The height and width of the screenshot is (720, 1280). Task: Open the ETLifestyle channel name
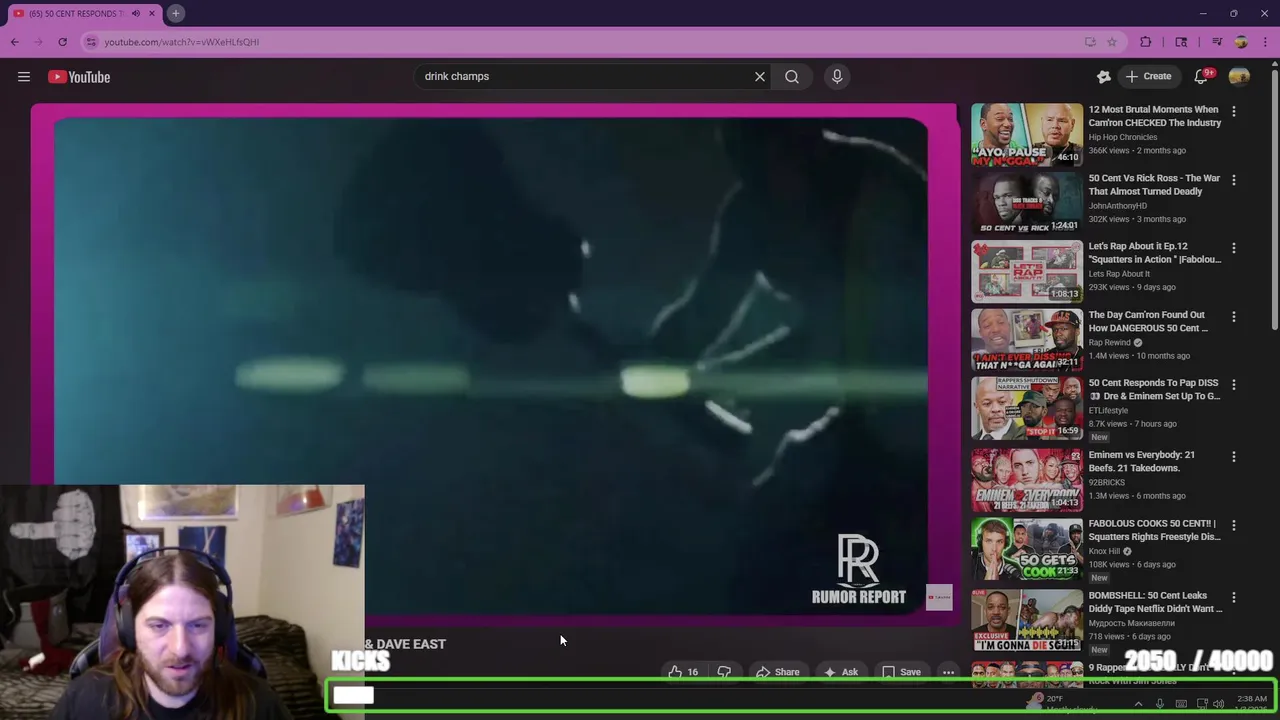click(1108, 410)
